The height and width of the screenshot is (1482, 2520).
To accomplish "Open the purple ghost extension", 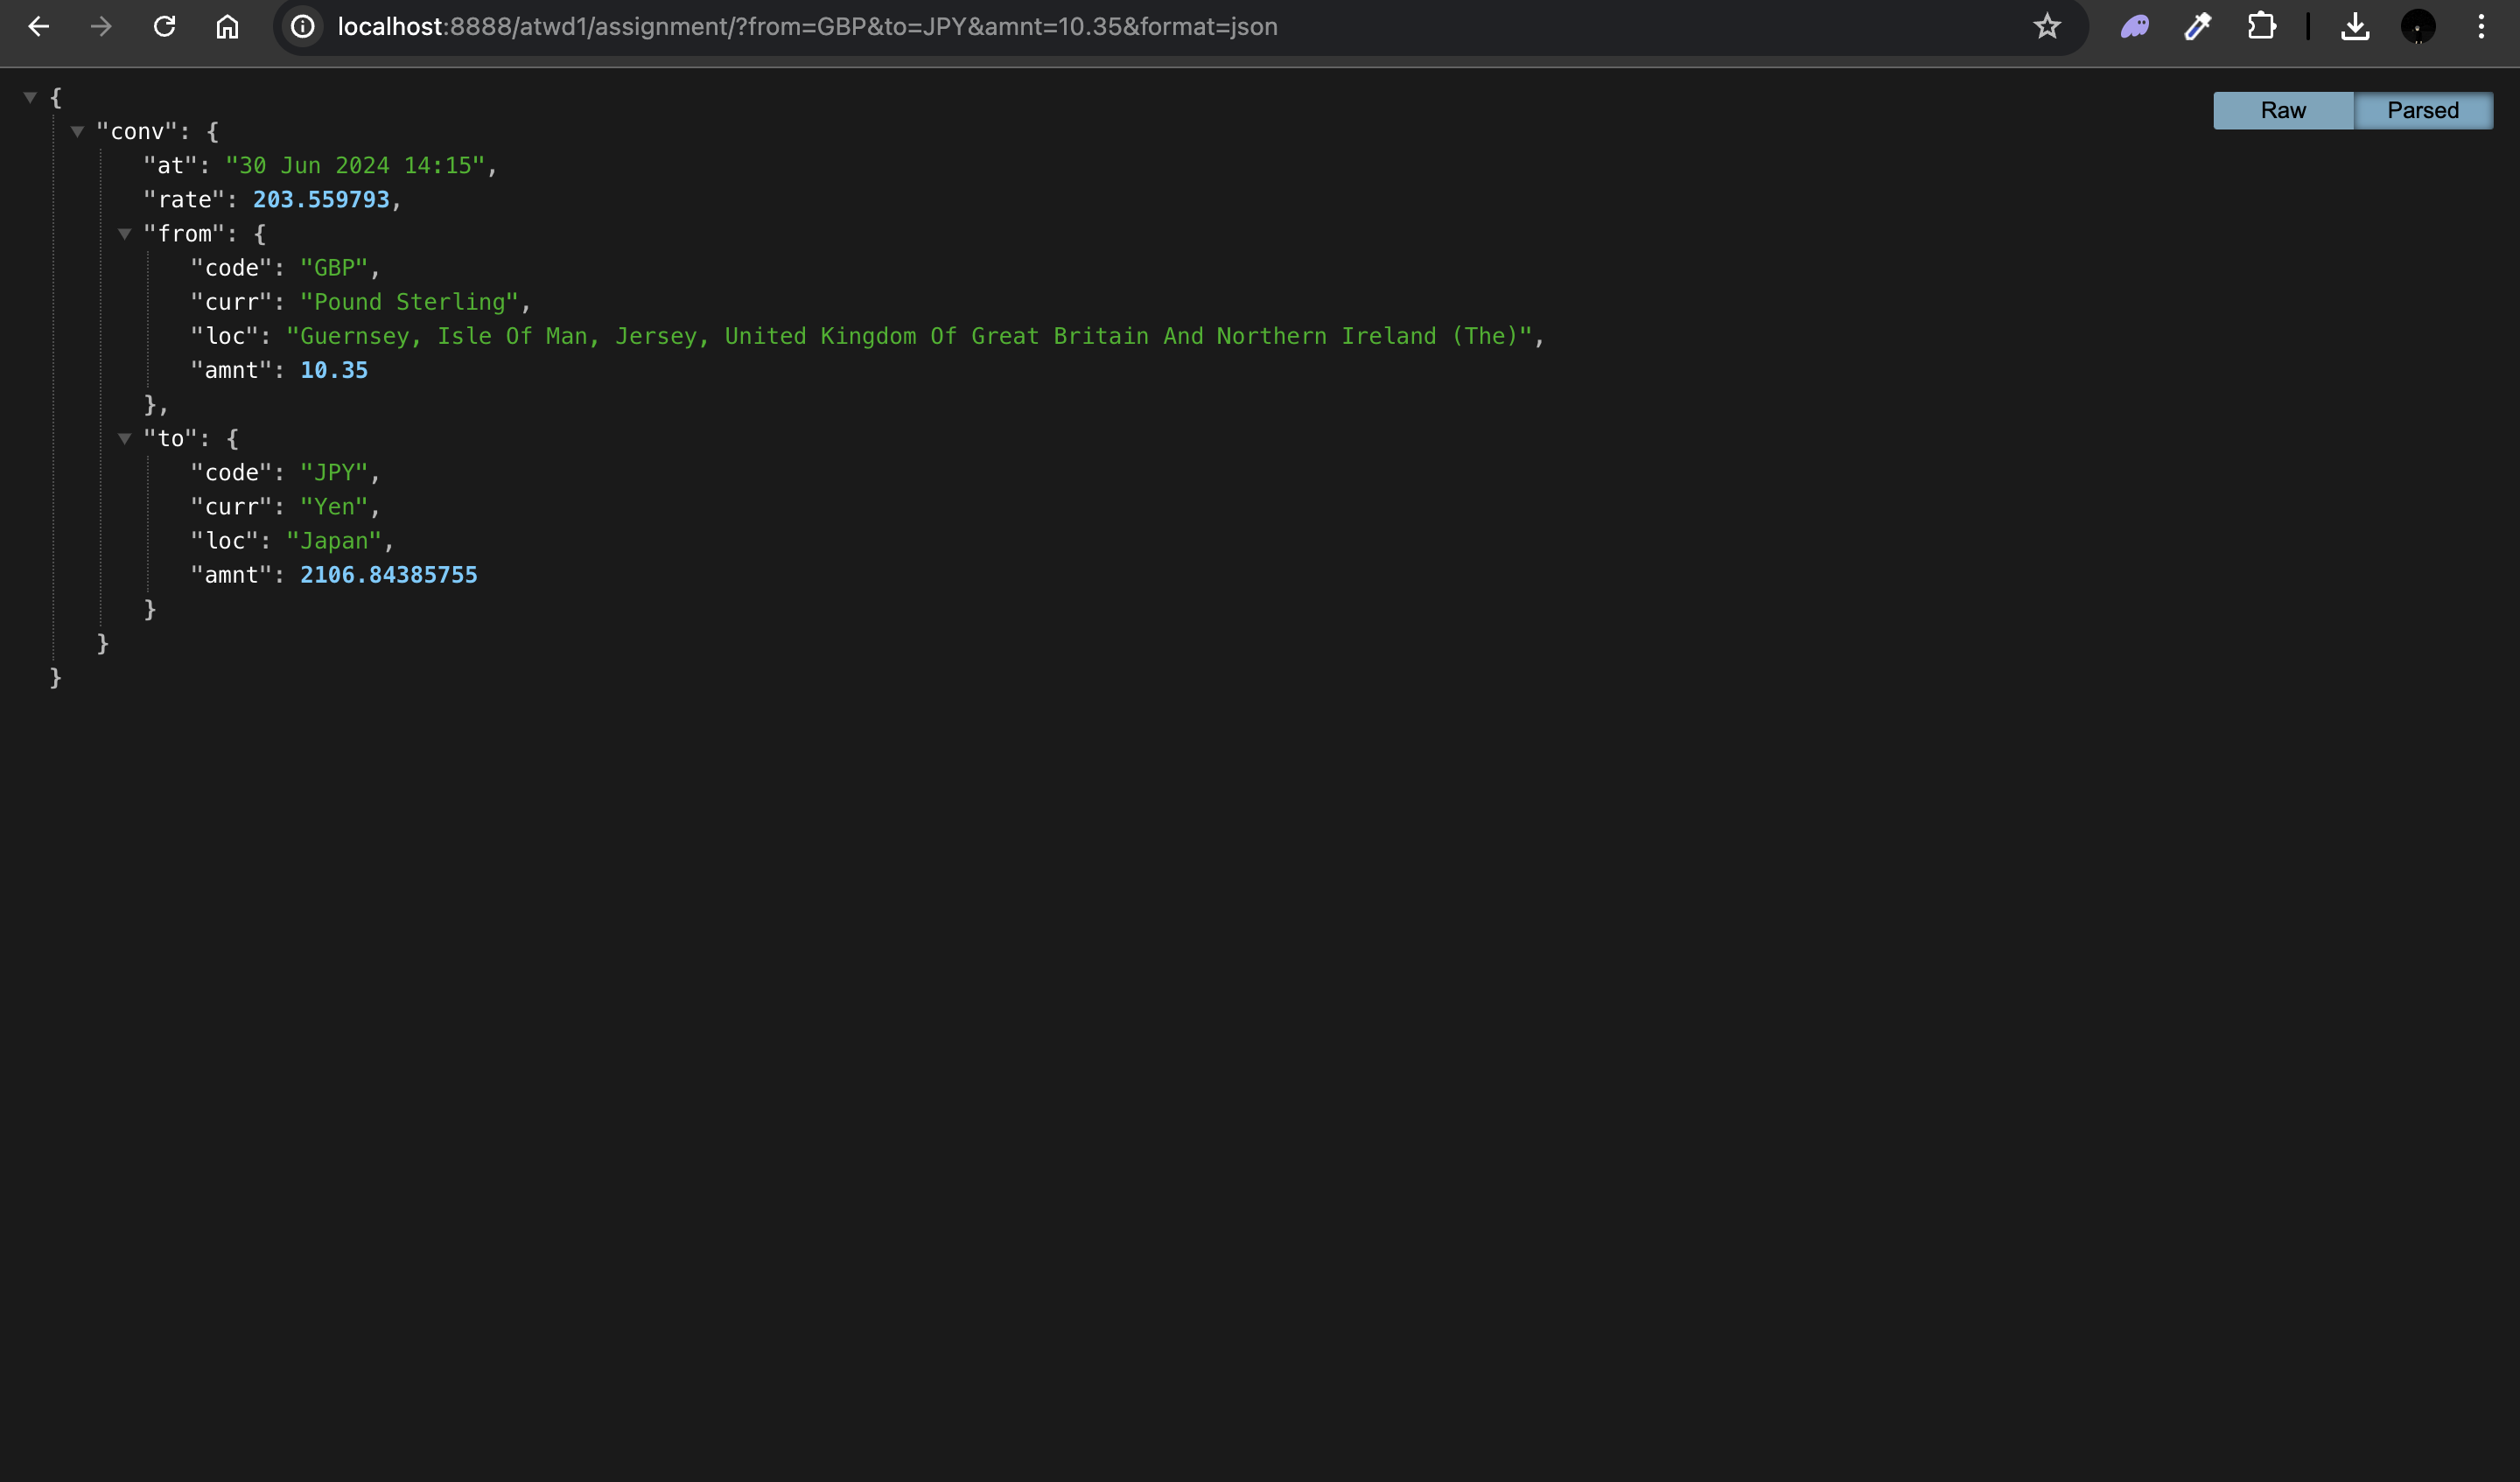I will click(x=2135, y=27).
